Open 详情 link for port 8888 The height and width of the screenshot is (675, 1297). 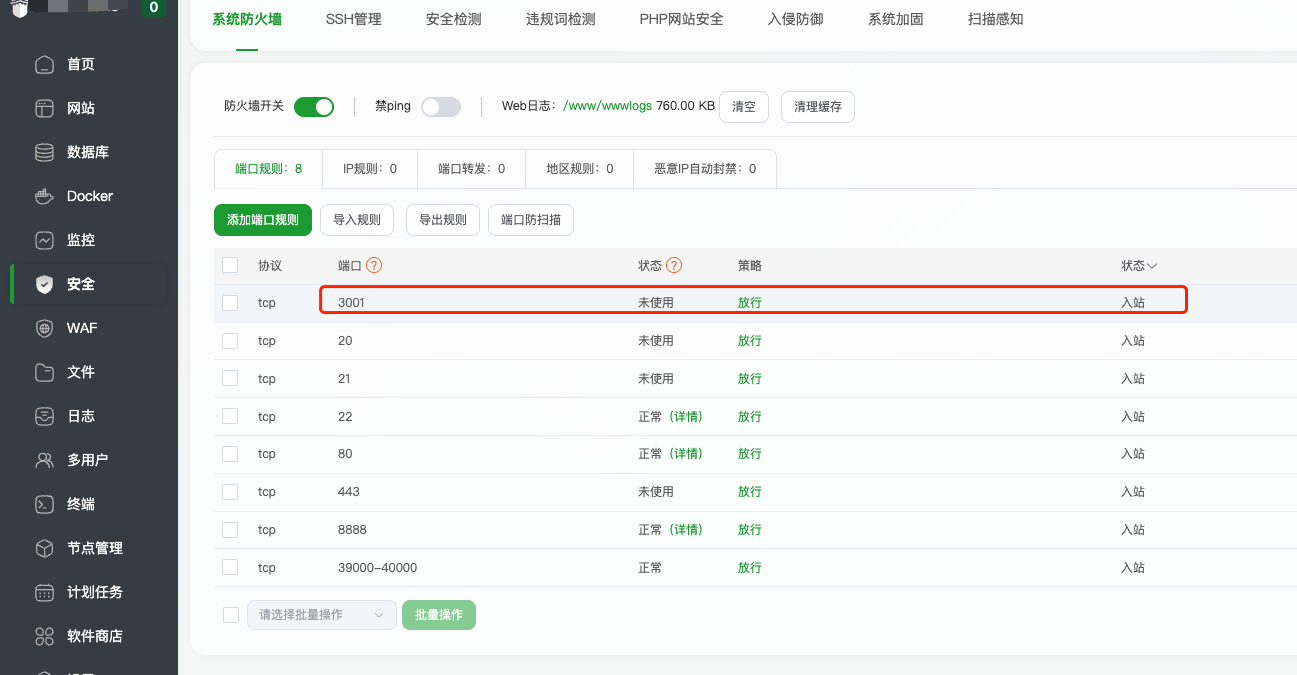(x=685, y=529)
